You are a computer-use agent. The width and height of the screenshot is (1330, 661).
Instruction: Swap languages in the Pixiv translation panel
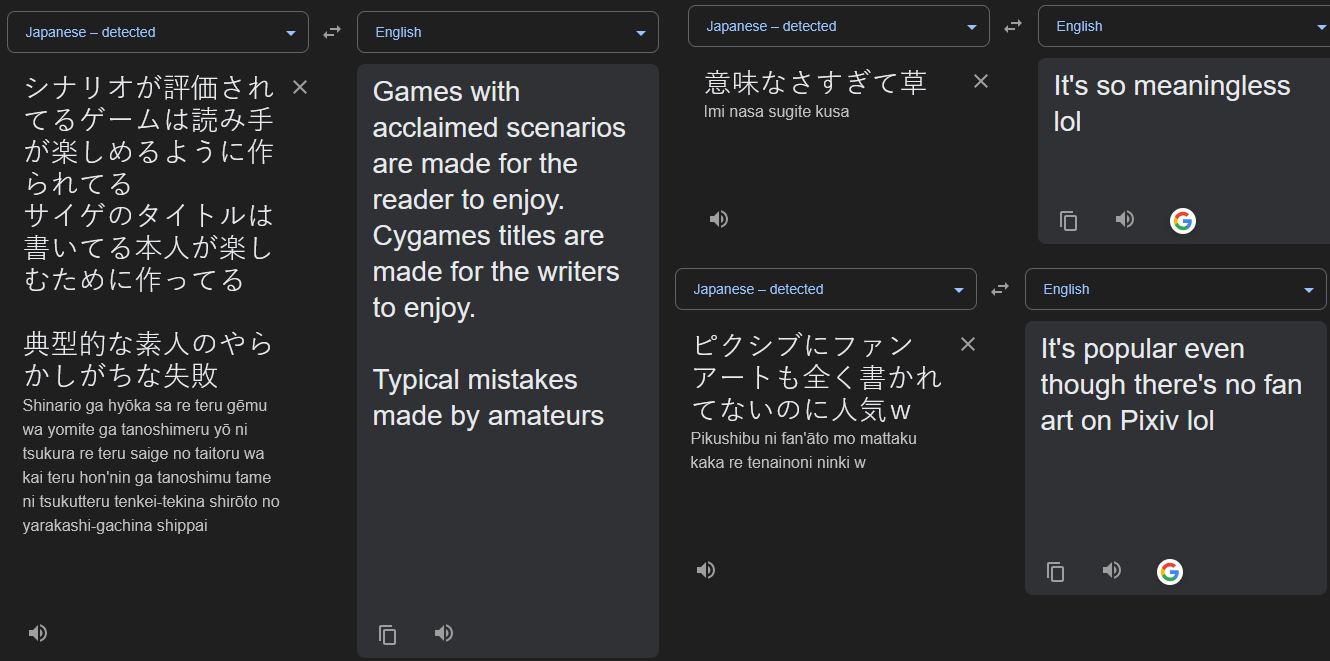[1000, 289]
